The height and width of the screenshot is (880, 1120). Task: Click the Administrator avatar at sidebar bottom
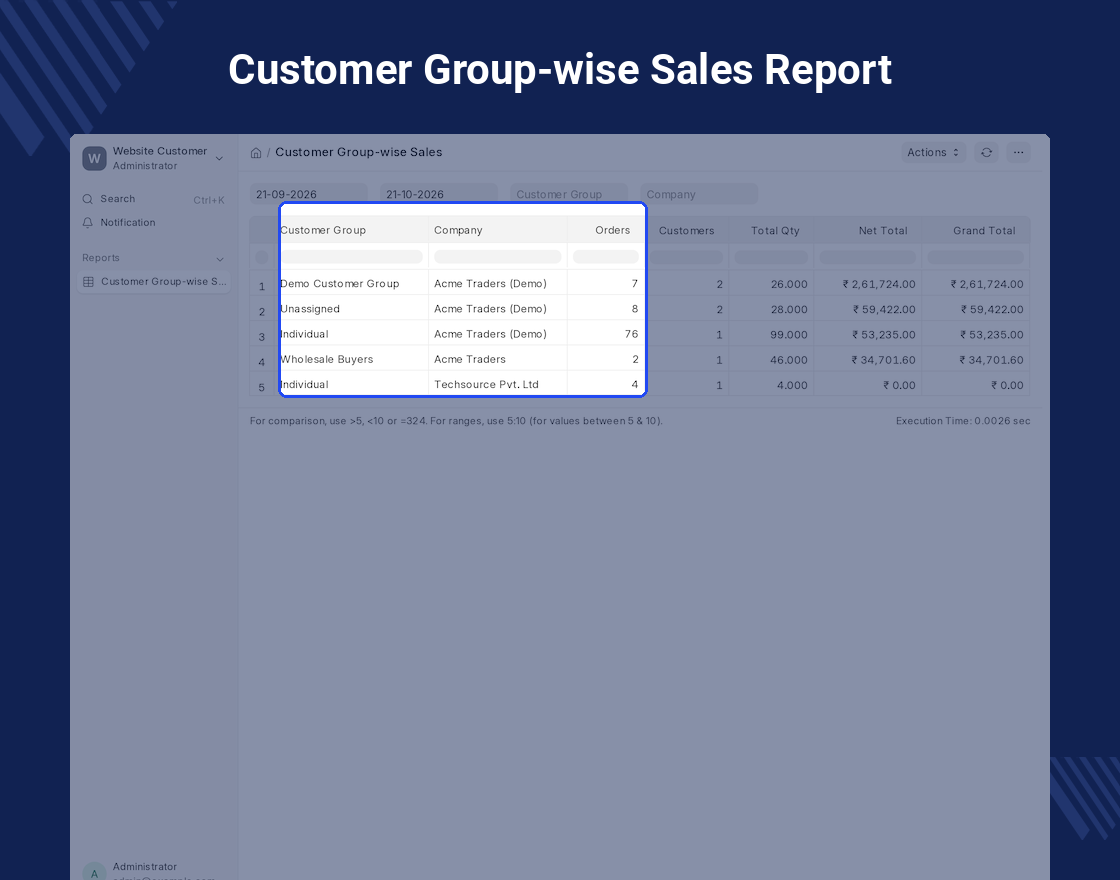(x=94, y=871)
